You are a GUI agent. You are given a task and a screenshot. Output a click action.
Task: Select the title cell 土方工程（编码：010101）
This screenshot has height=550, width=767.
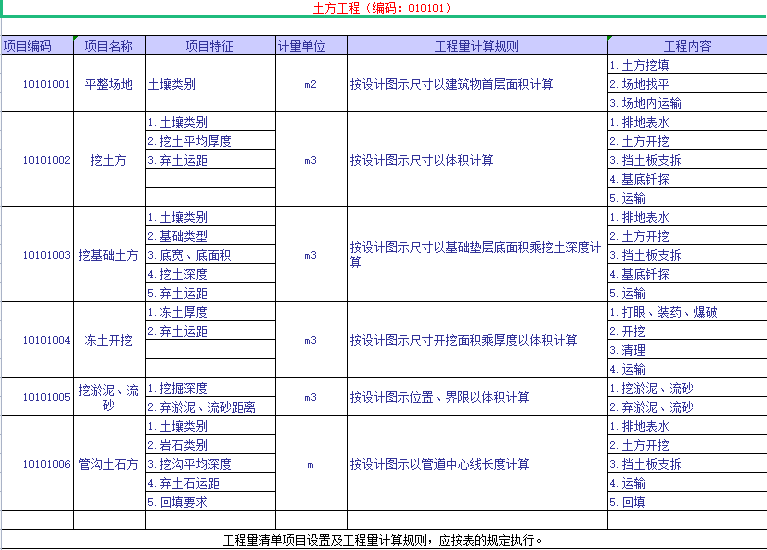[382, 8]
